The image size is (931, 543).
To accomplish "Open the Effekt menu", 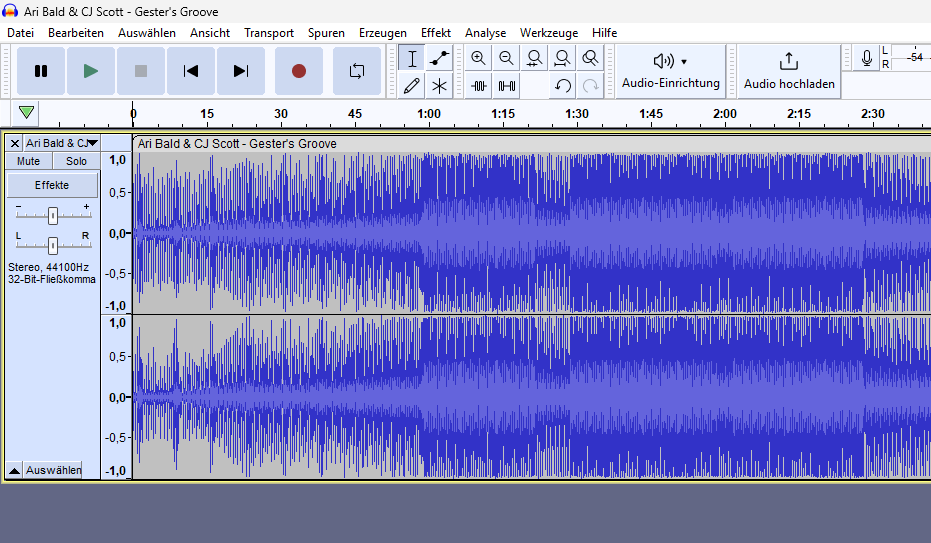I will click(436, 33).
